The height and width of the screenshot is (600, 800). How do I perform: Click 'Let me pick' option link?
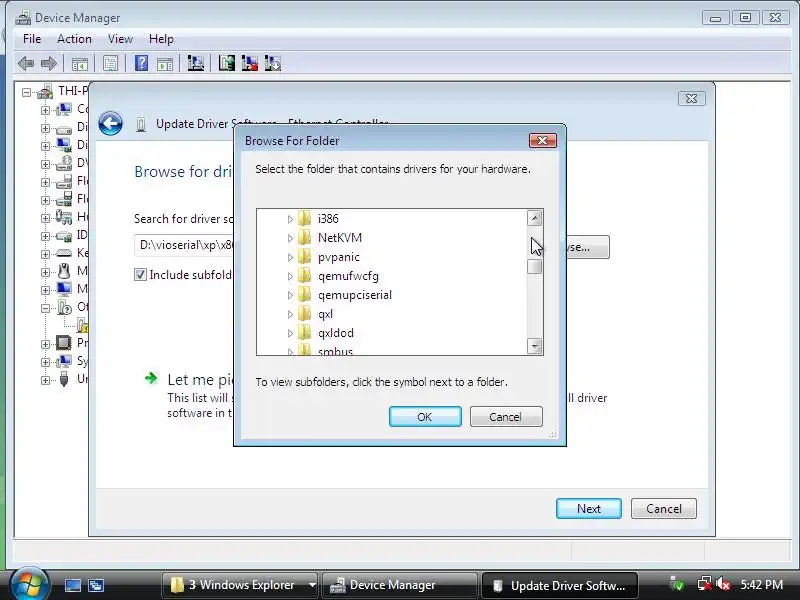point(201,380)
